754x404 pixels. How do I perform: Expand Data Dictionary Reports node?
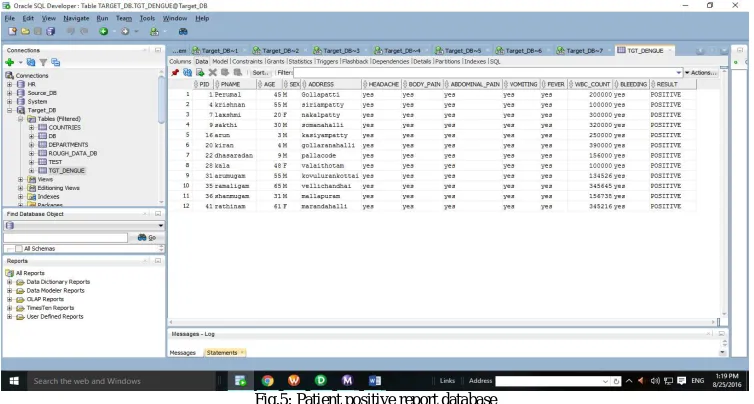click(x=10, y=282)
